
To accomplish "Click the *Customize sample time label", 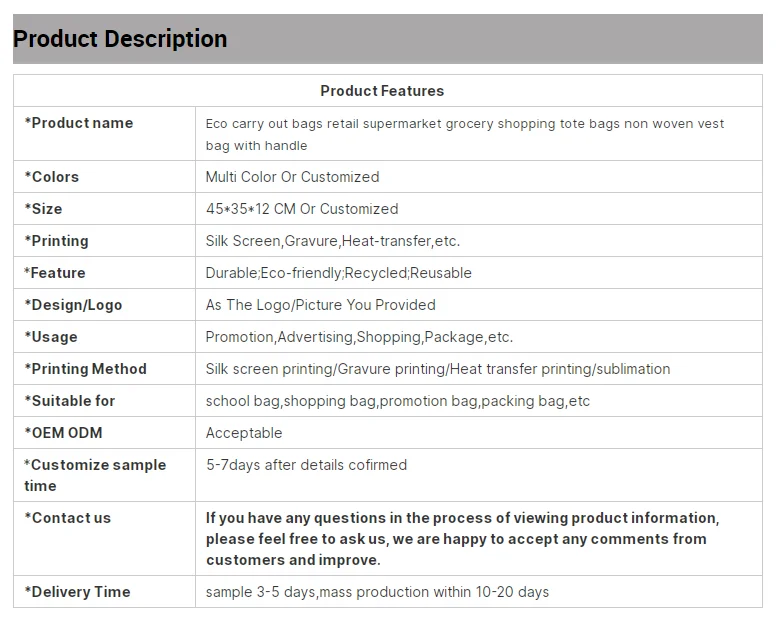I will pyautogui.click(x=95, y=475).
